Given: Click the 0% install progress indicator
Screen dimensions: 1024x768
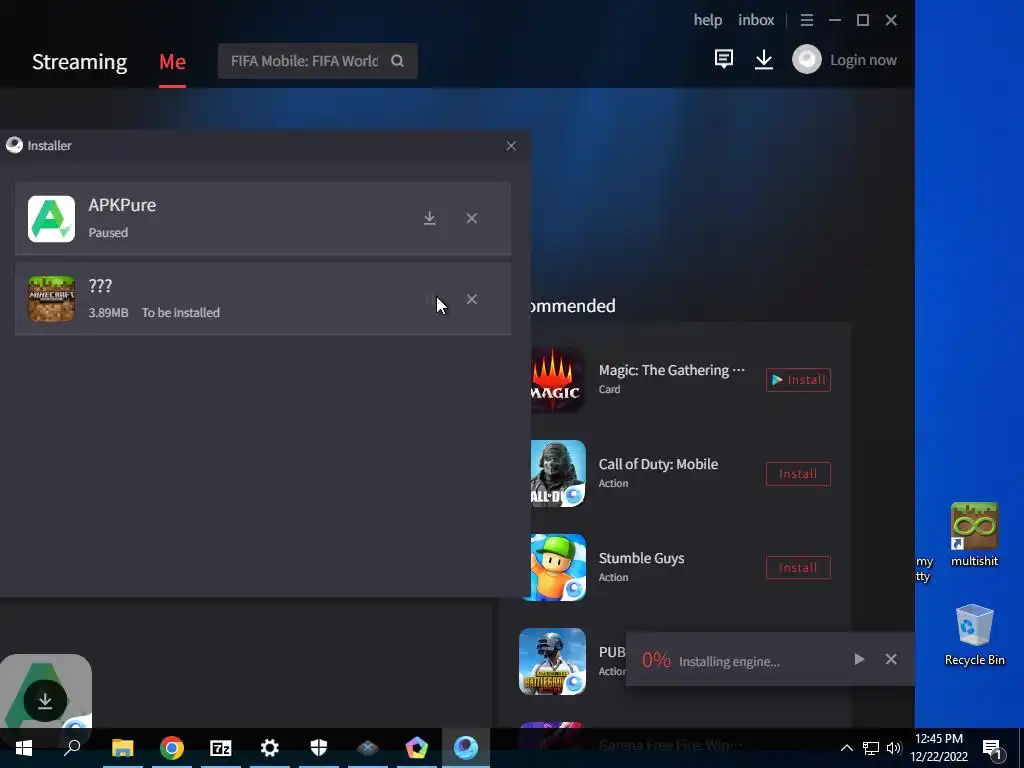Looking at the screenshot, I should click(656, 660).
